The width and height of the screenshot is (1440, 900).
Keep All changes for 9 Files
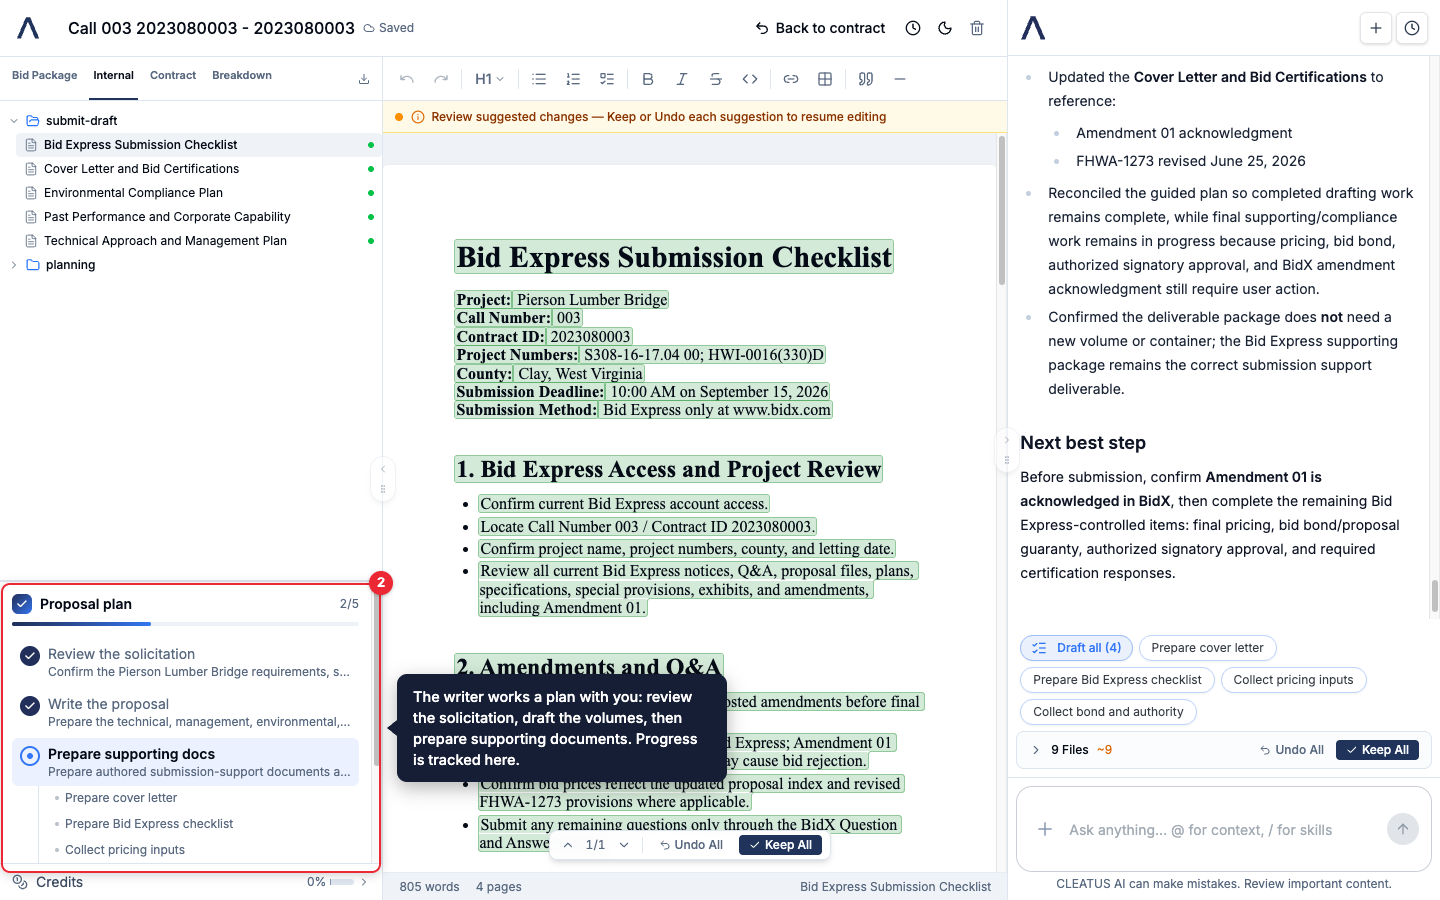coord(1377,750)
